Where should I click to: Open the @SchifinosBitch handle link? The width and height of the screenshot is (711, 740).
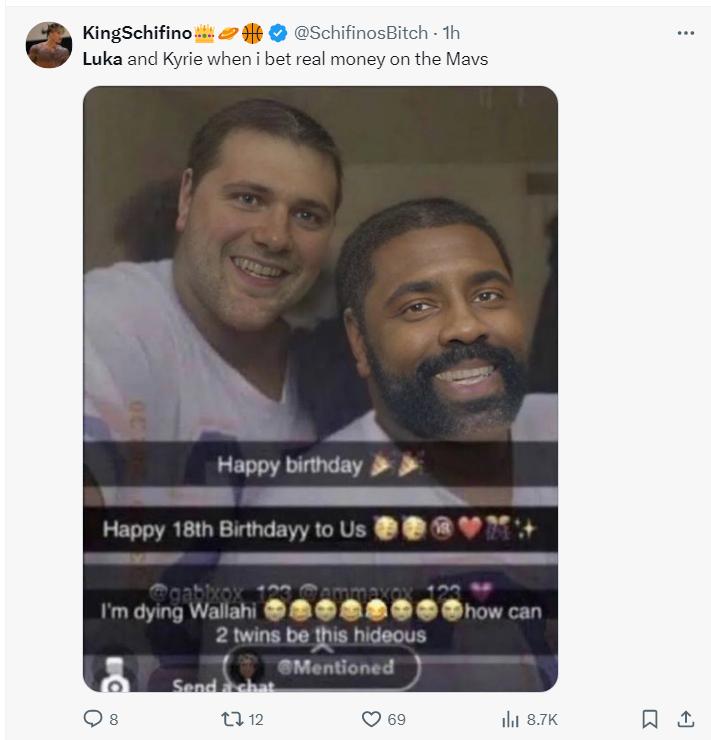pyautogui.click(x=360, y=34)
